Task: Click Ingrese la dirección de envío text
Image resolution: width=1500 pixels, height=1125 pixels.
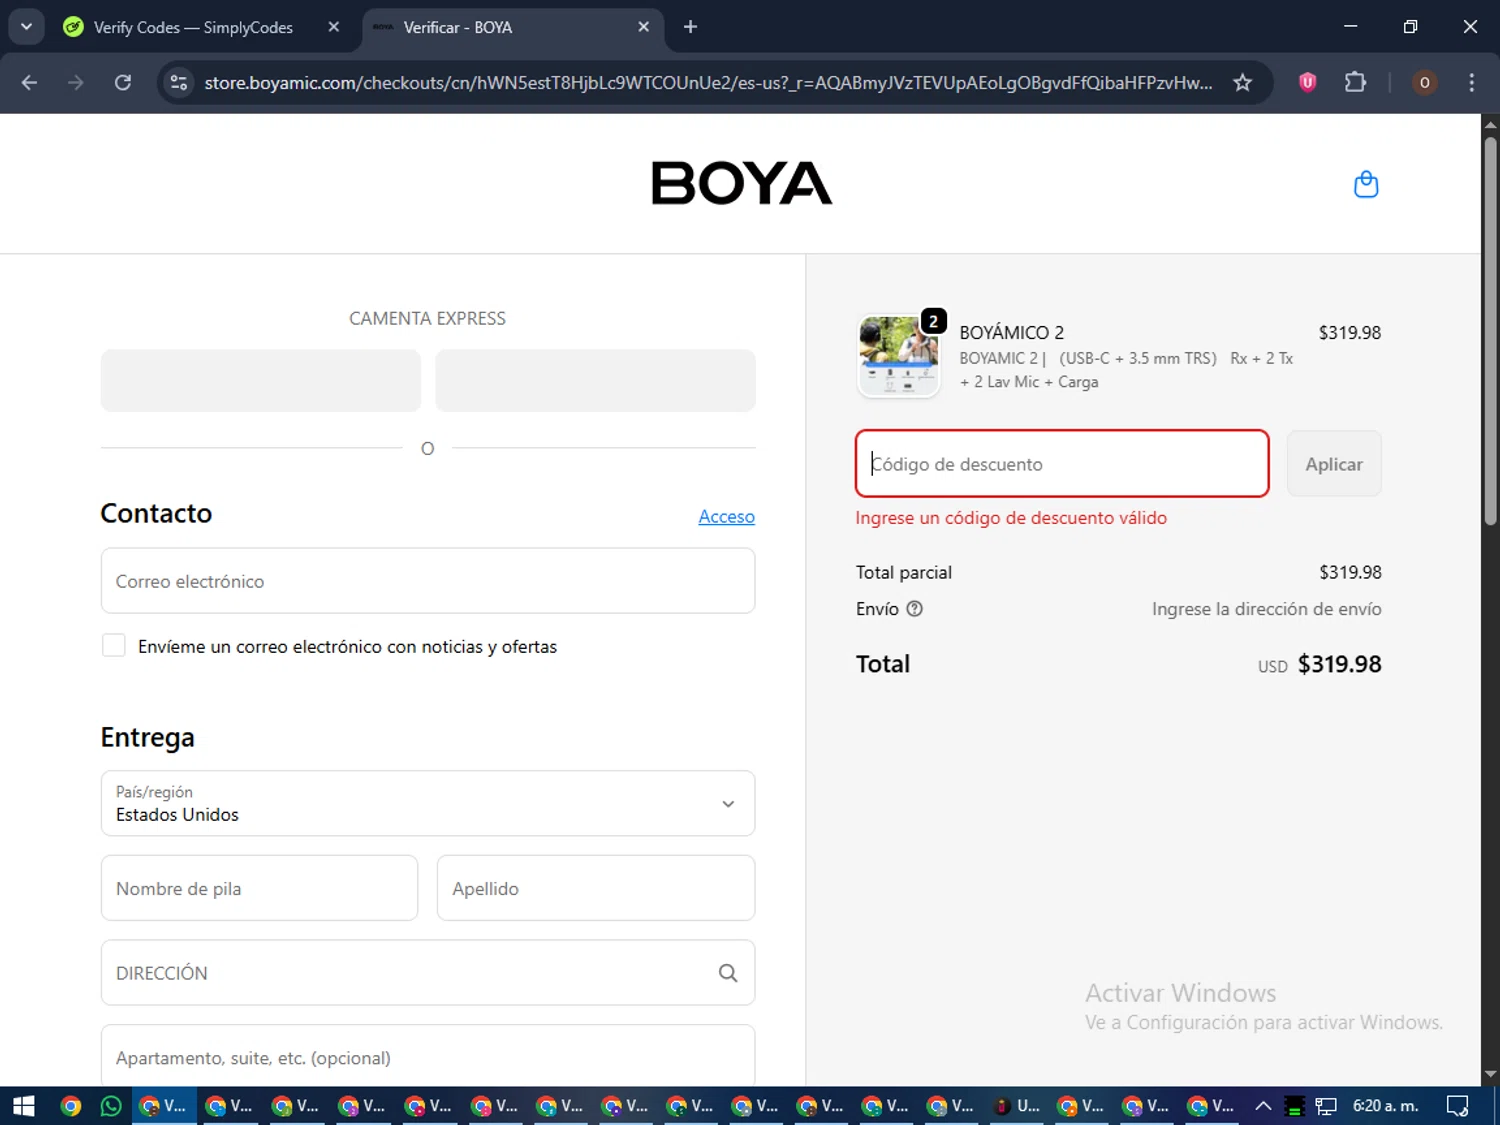Action: click(x=1266, y=609)
